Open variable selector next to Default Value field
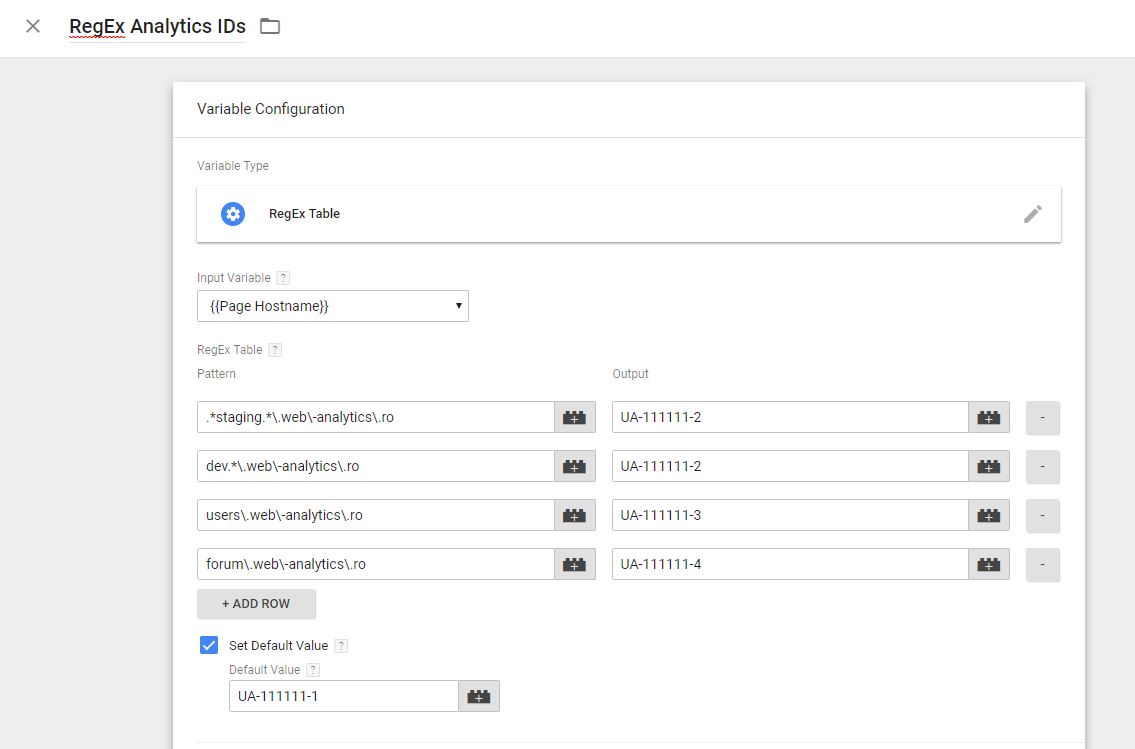 [x=478, y=696]
